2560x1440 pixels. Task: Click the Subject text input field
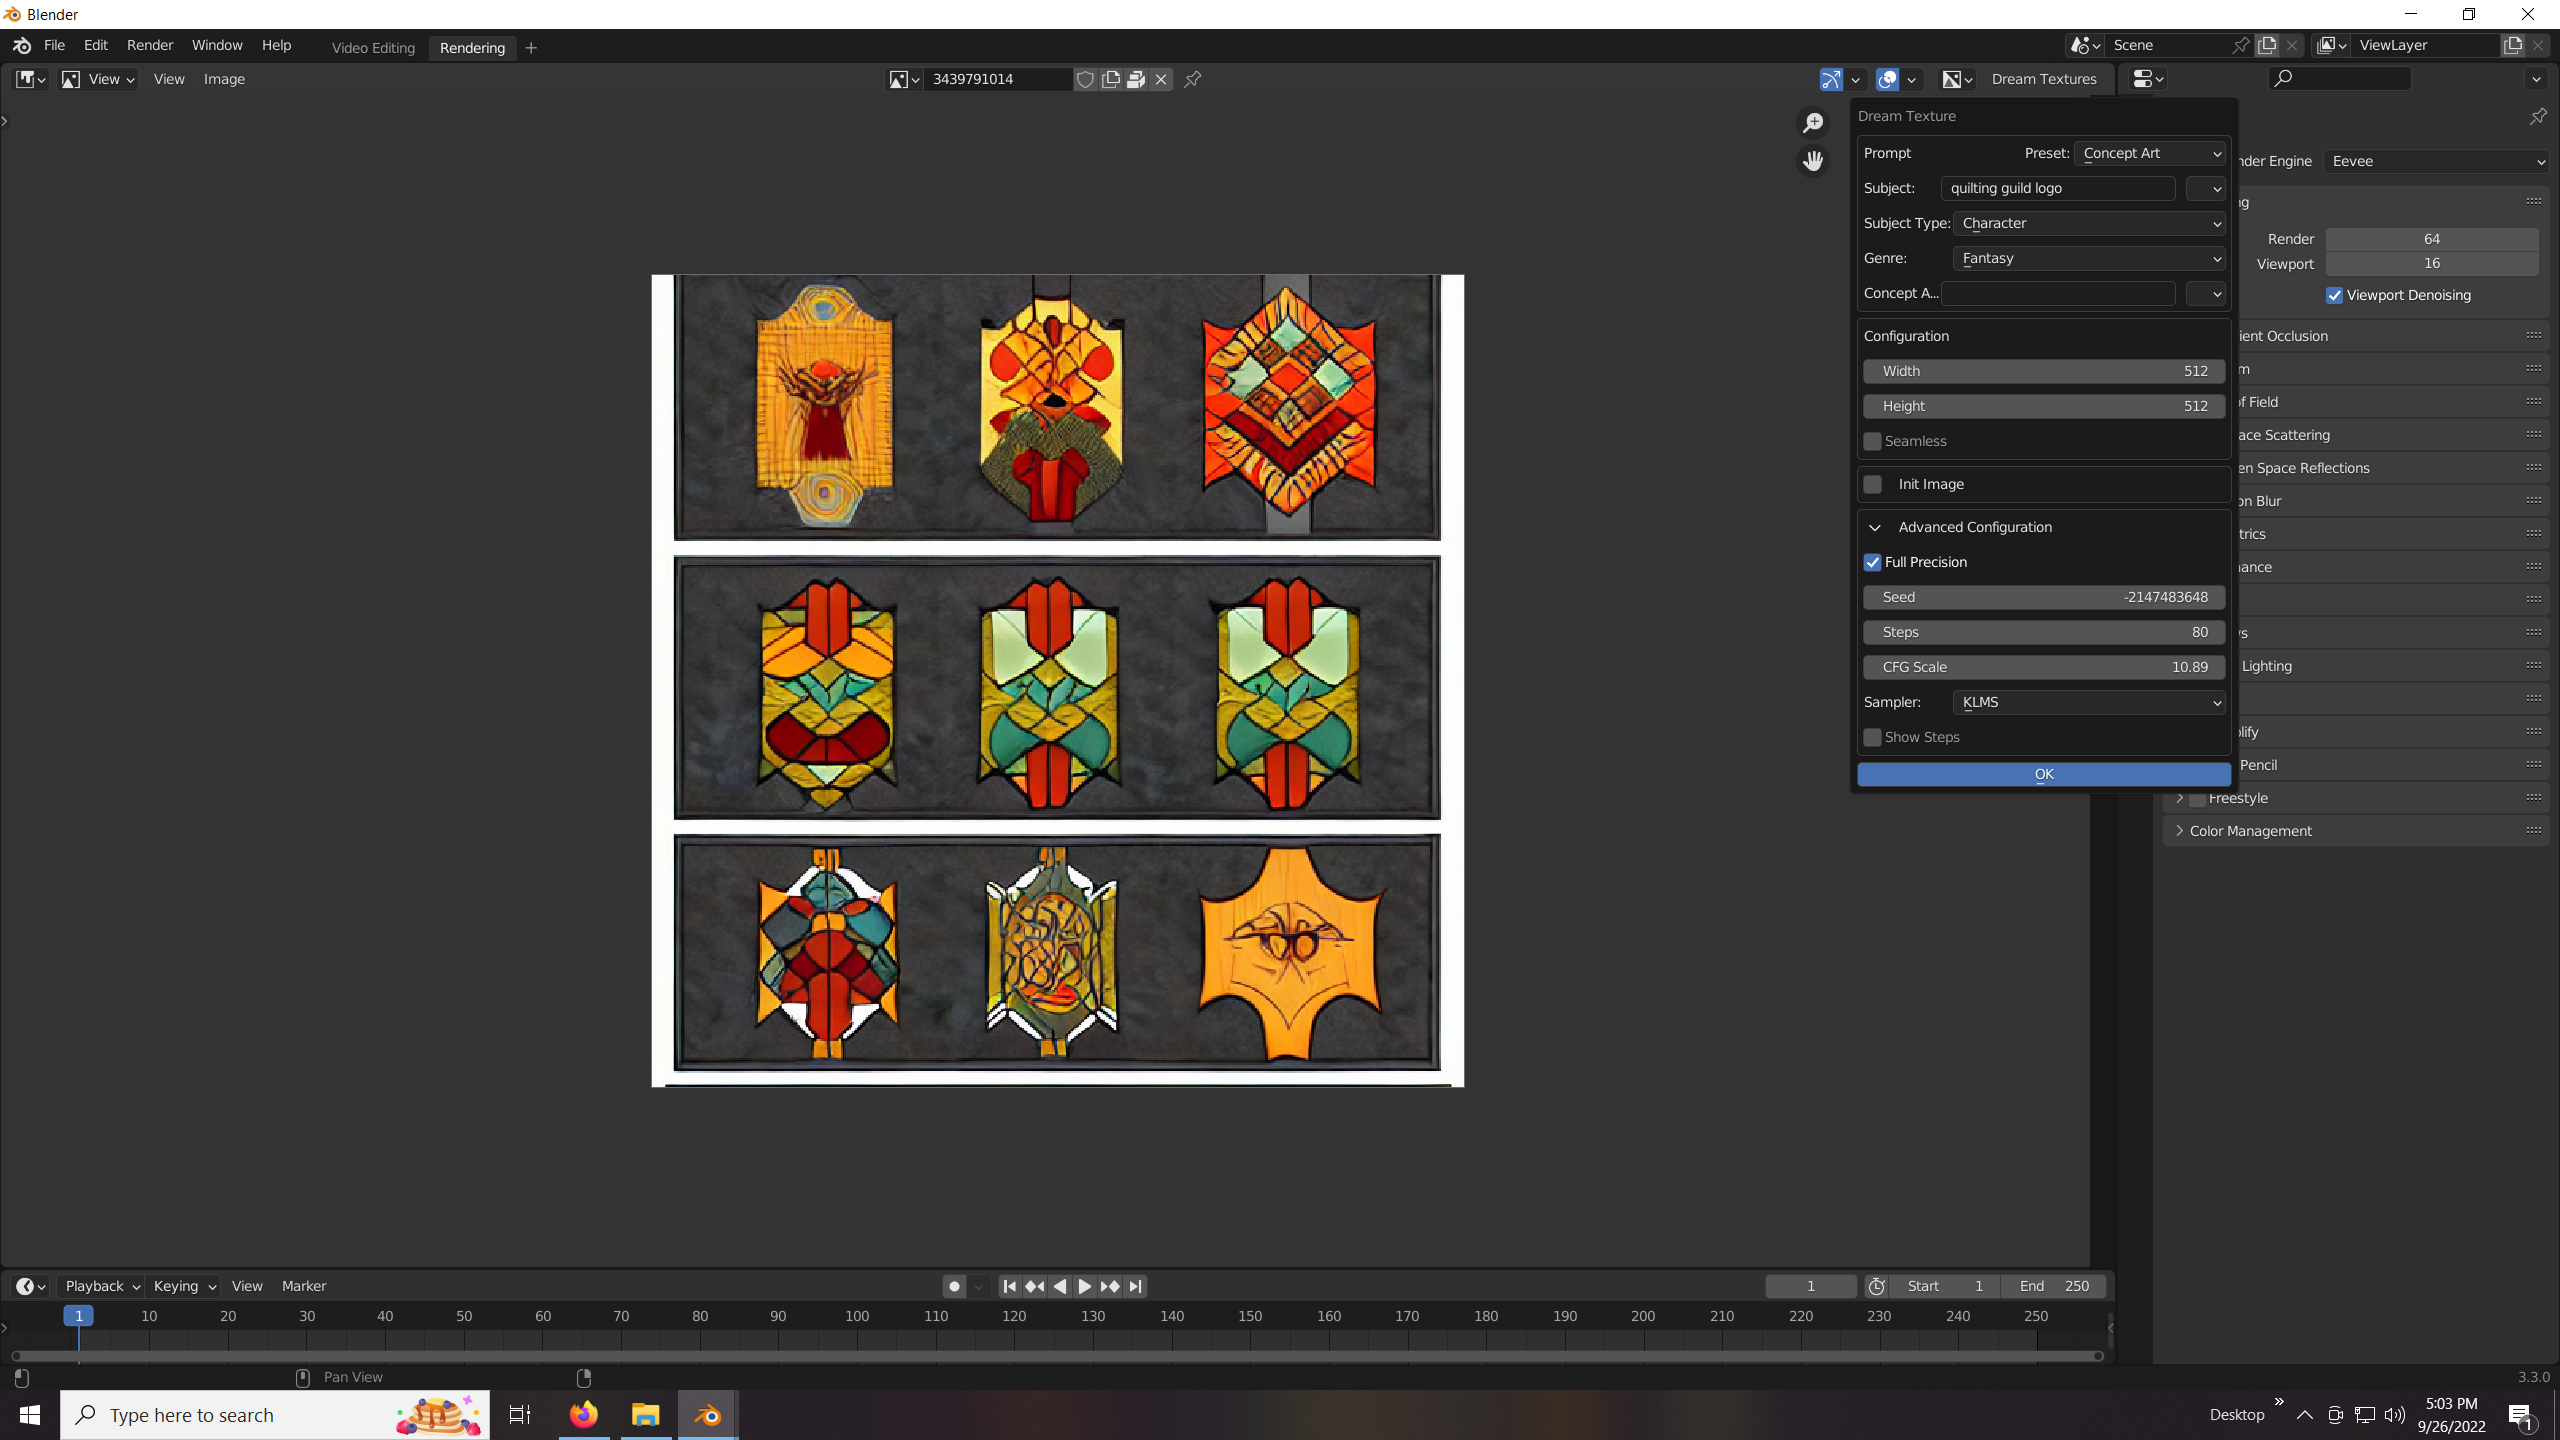coord(2057,188)
